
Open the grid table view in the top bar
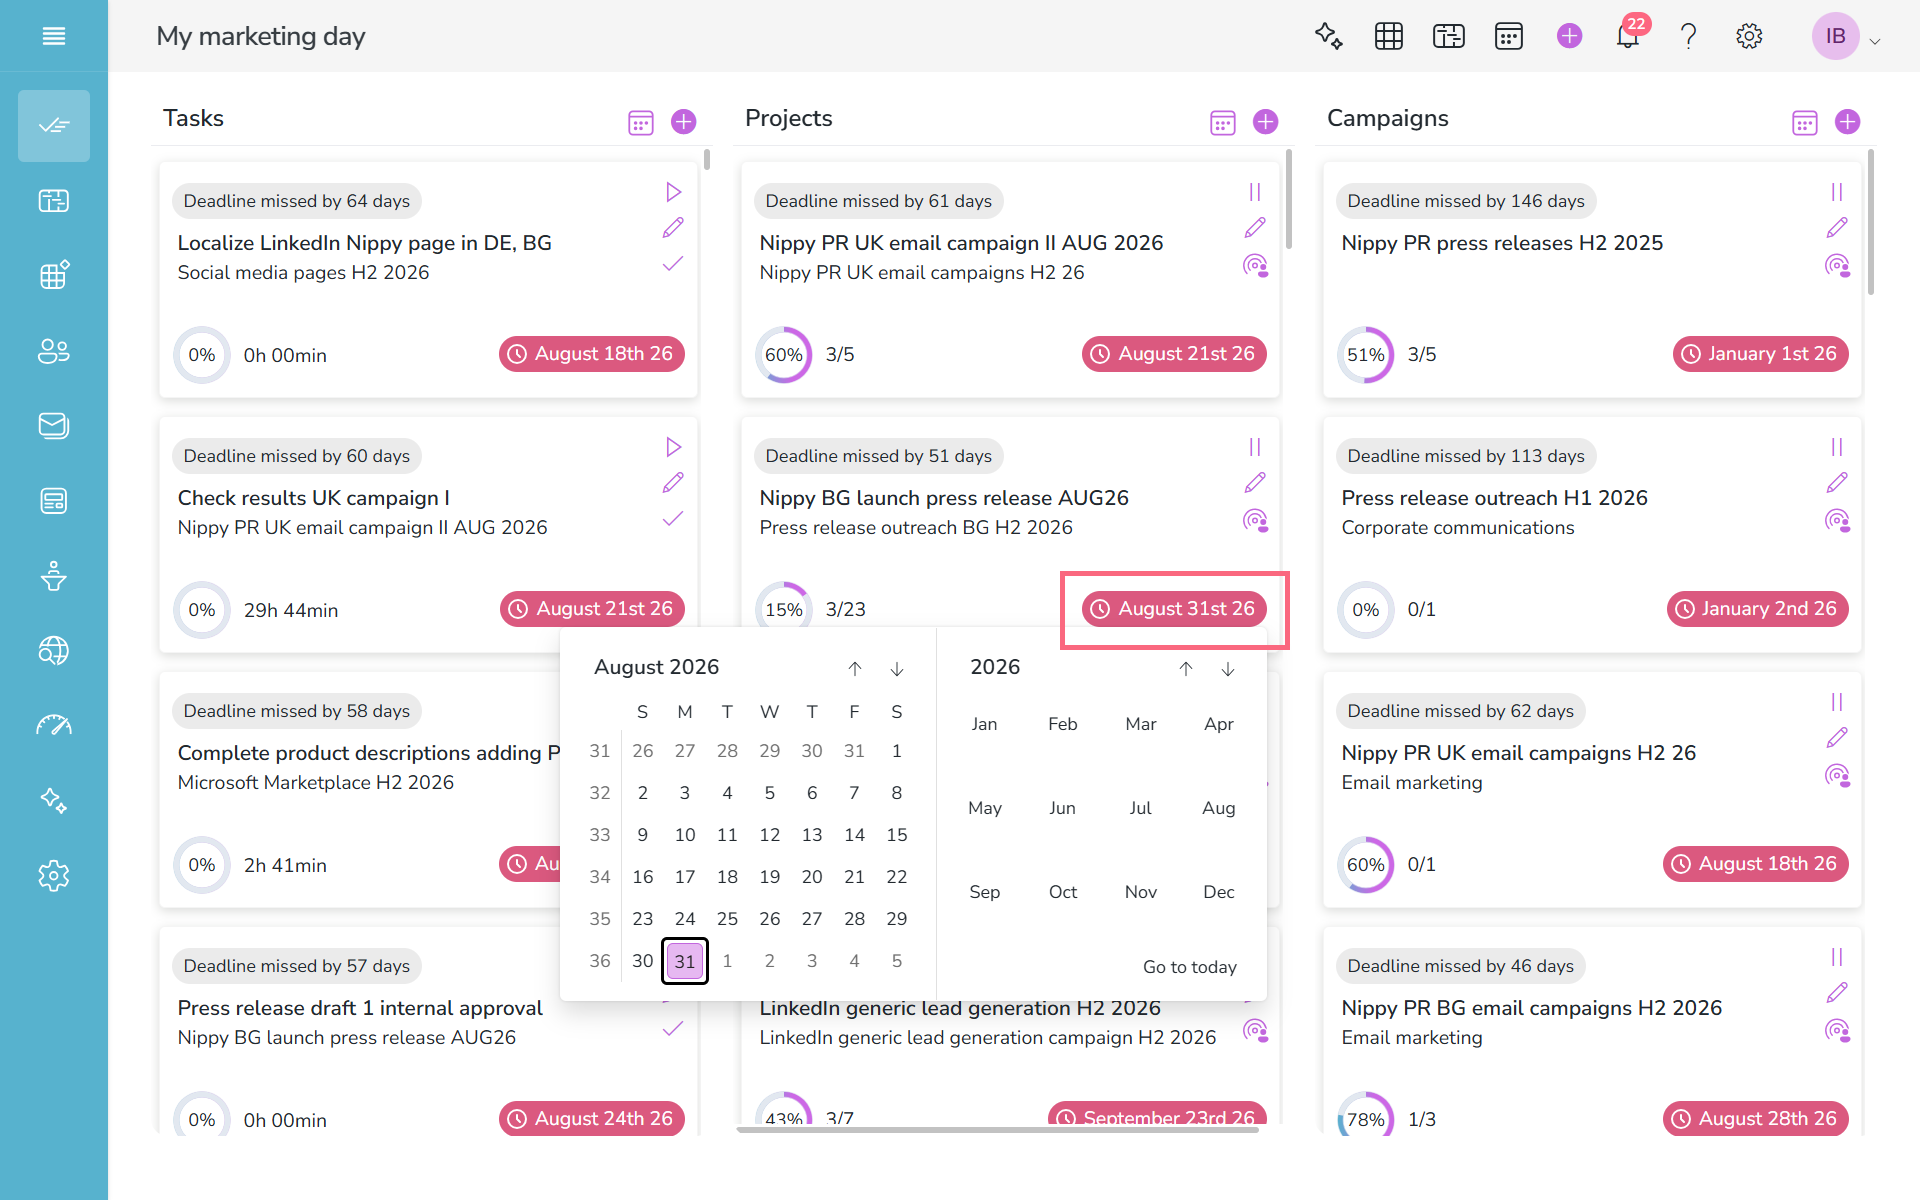click(1389, 36)
